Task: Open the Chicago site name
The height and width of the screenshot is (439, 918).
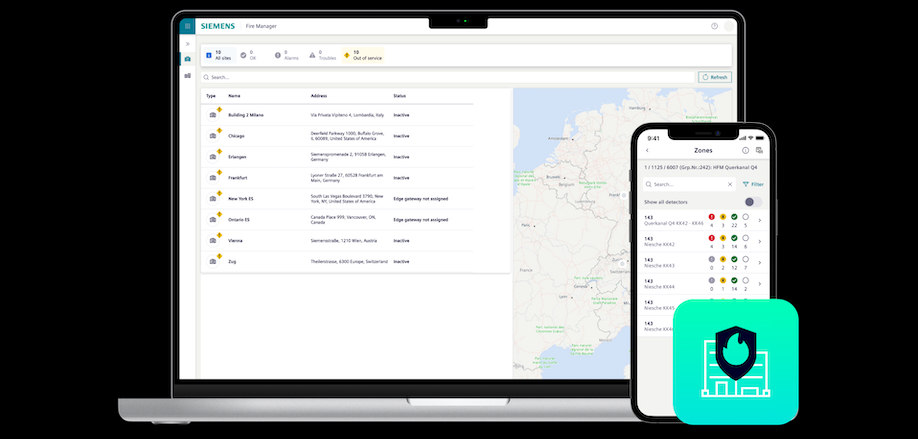Action: pyautogui.click(x=237, y=136)
